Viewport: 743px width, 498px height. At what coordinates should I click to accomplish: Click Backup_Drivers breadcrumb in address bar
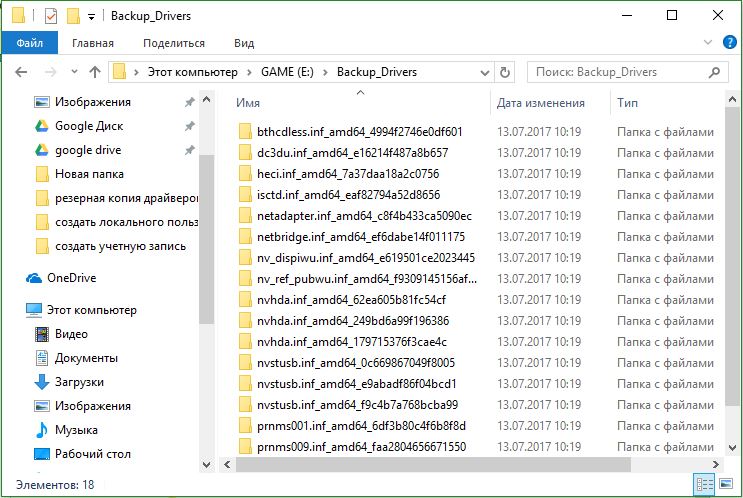pos(377,72)
